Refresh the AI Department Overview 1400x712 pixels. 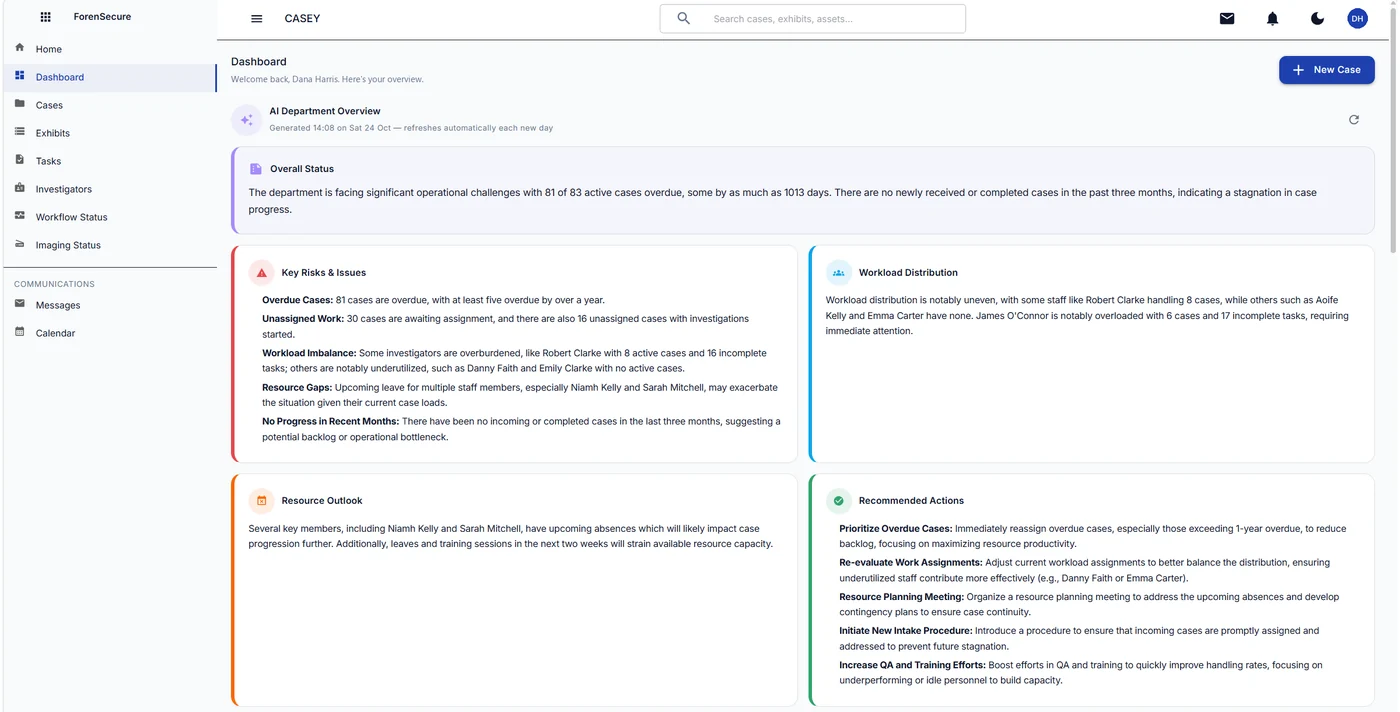pos(1354,120)
